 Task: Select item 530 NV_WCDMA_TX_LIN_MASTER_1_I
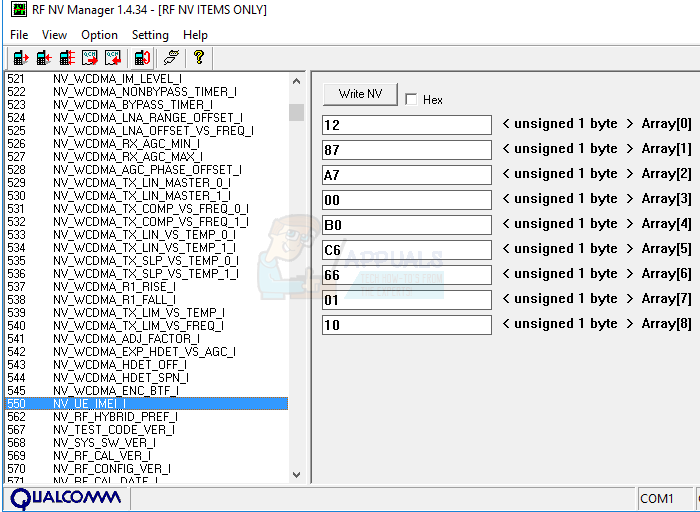pyautogui.click(x=146, y=196)
